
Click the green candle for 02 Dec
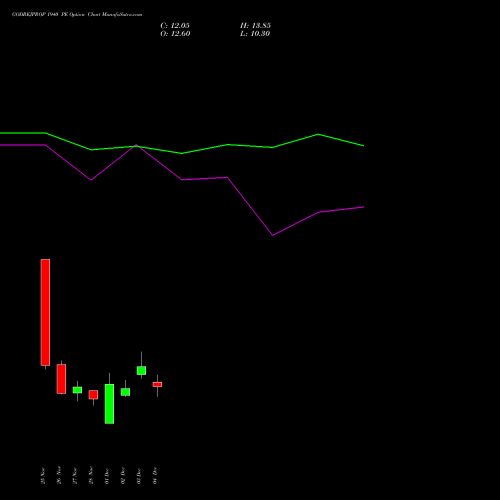tap(125, 392)
